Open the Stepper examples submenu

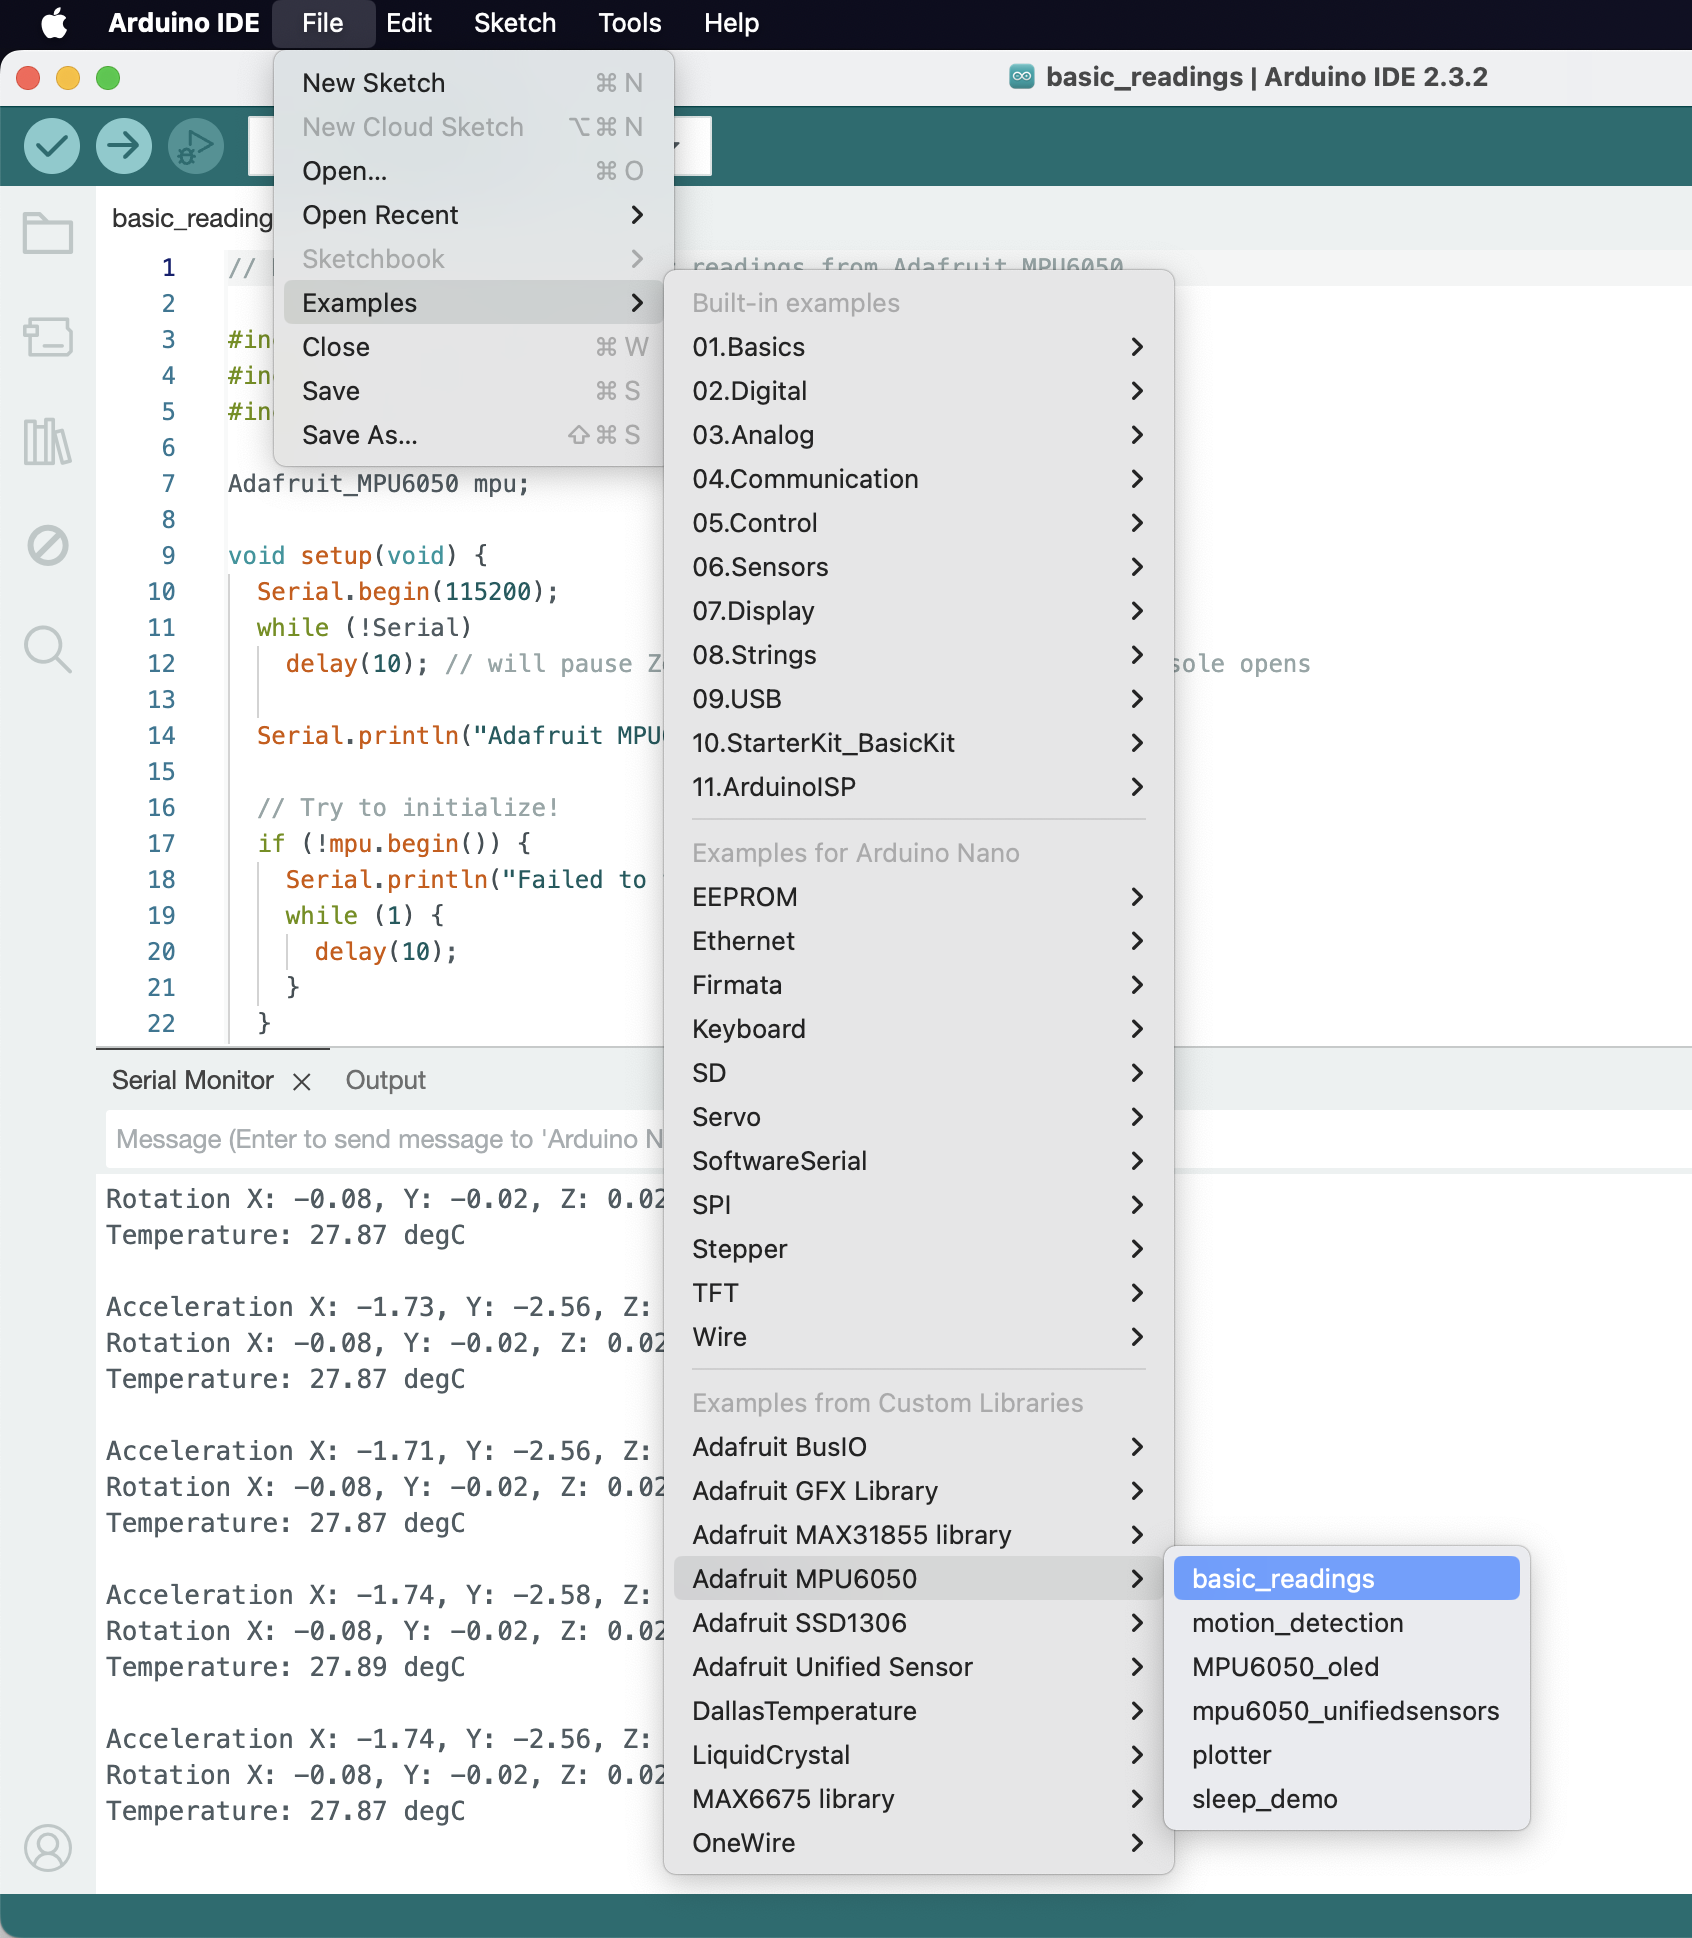click(x=918, y=1249)
